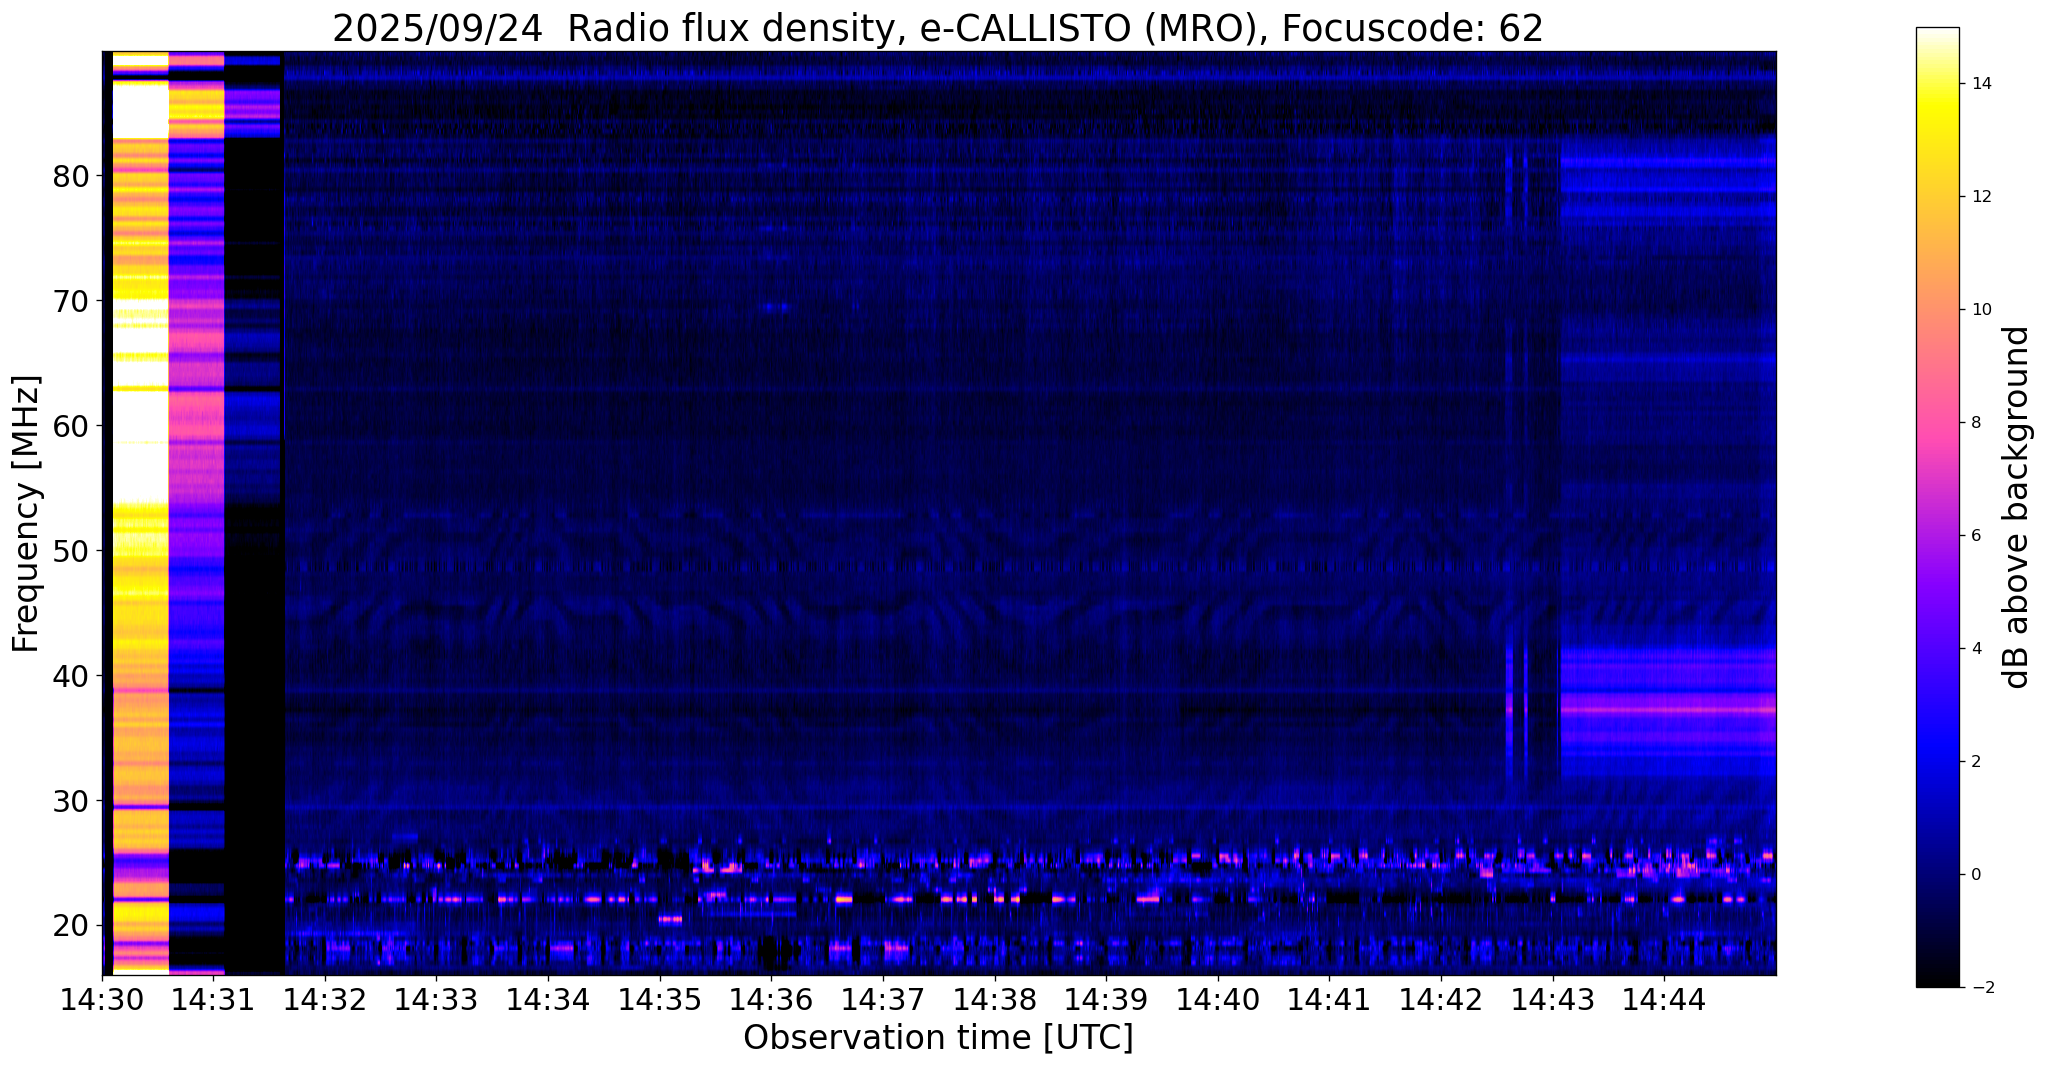The width and height of the screenshot is (2047, 1067).
Task: Click the x-axis tick label 14:38
Action: click(995, 999)
